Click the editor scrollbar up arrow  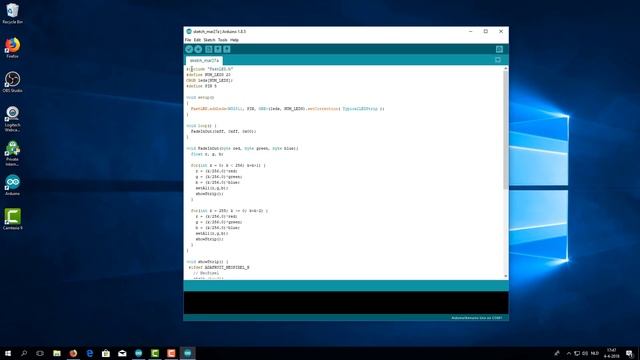click(506, 69)
